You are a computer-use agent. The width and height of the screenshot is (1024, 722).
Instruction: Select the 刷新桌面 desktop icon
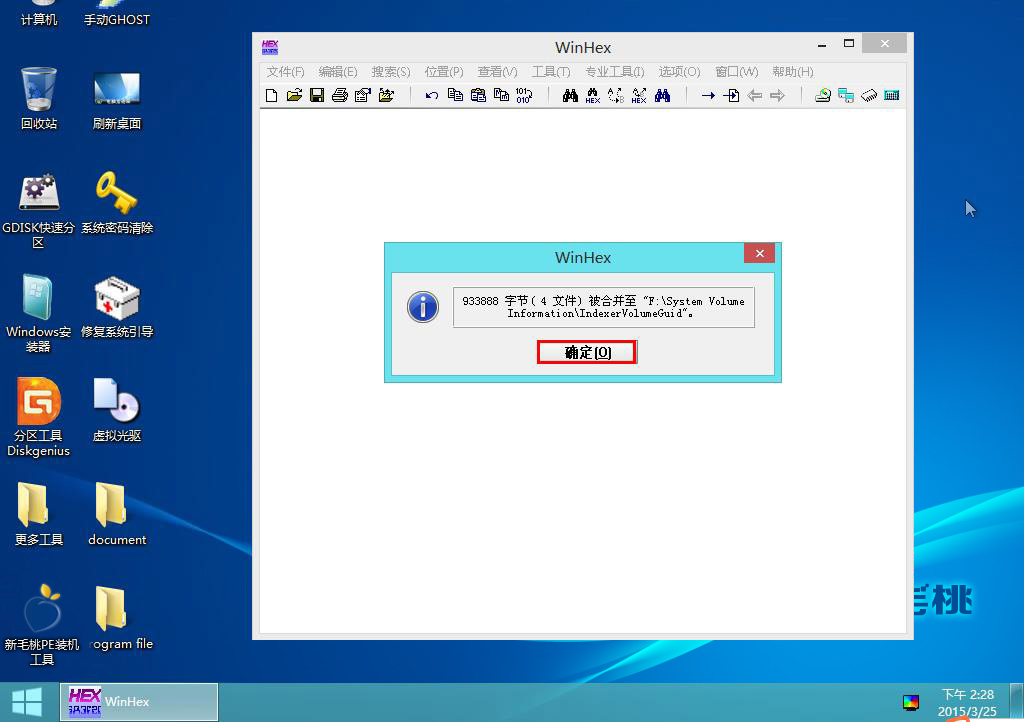pyautogui.click(x=117, y=99)
